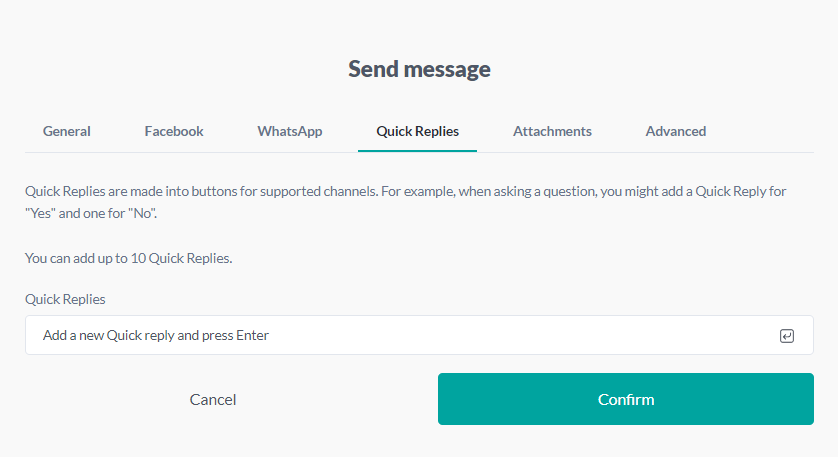The image size is (838, 457).
Task: Go to the Attachments tab
Action: click(552, 131)
